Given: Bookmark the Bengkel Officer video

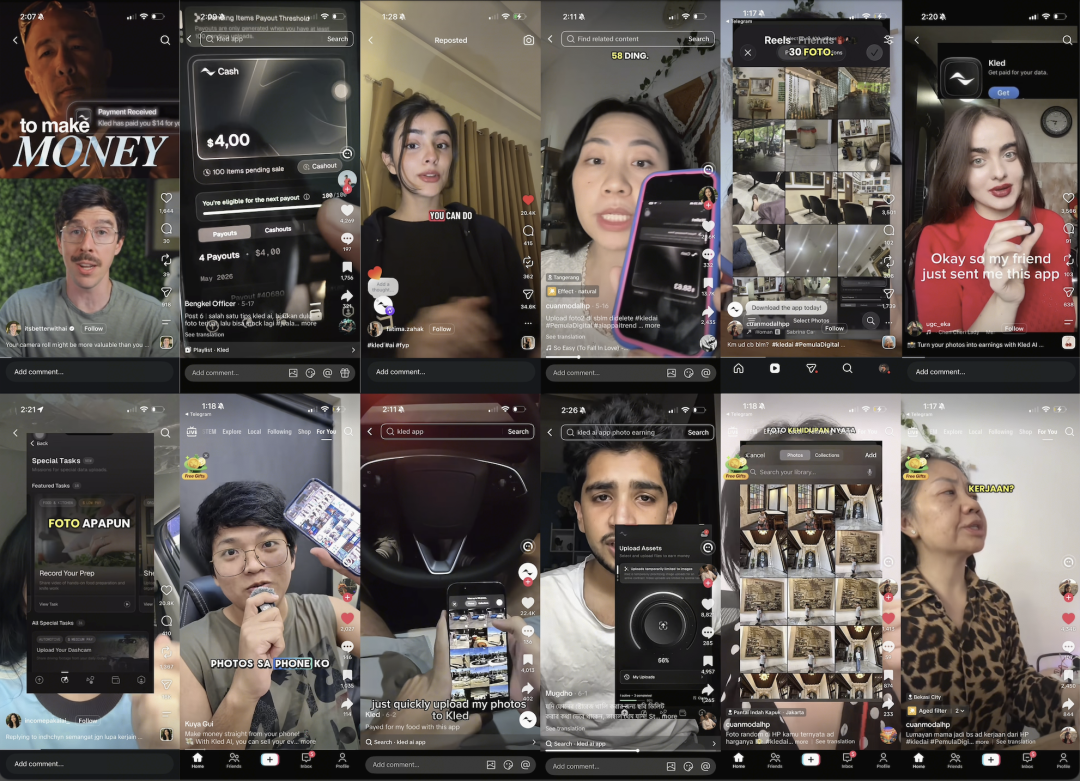Looking at the screenshot, I should (347, 267).
